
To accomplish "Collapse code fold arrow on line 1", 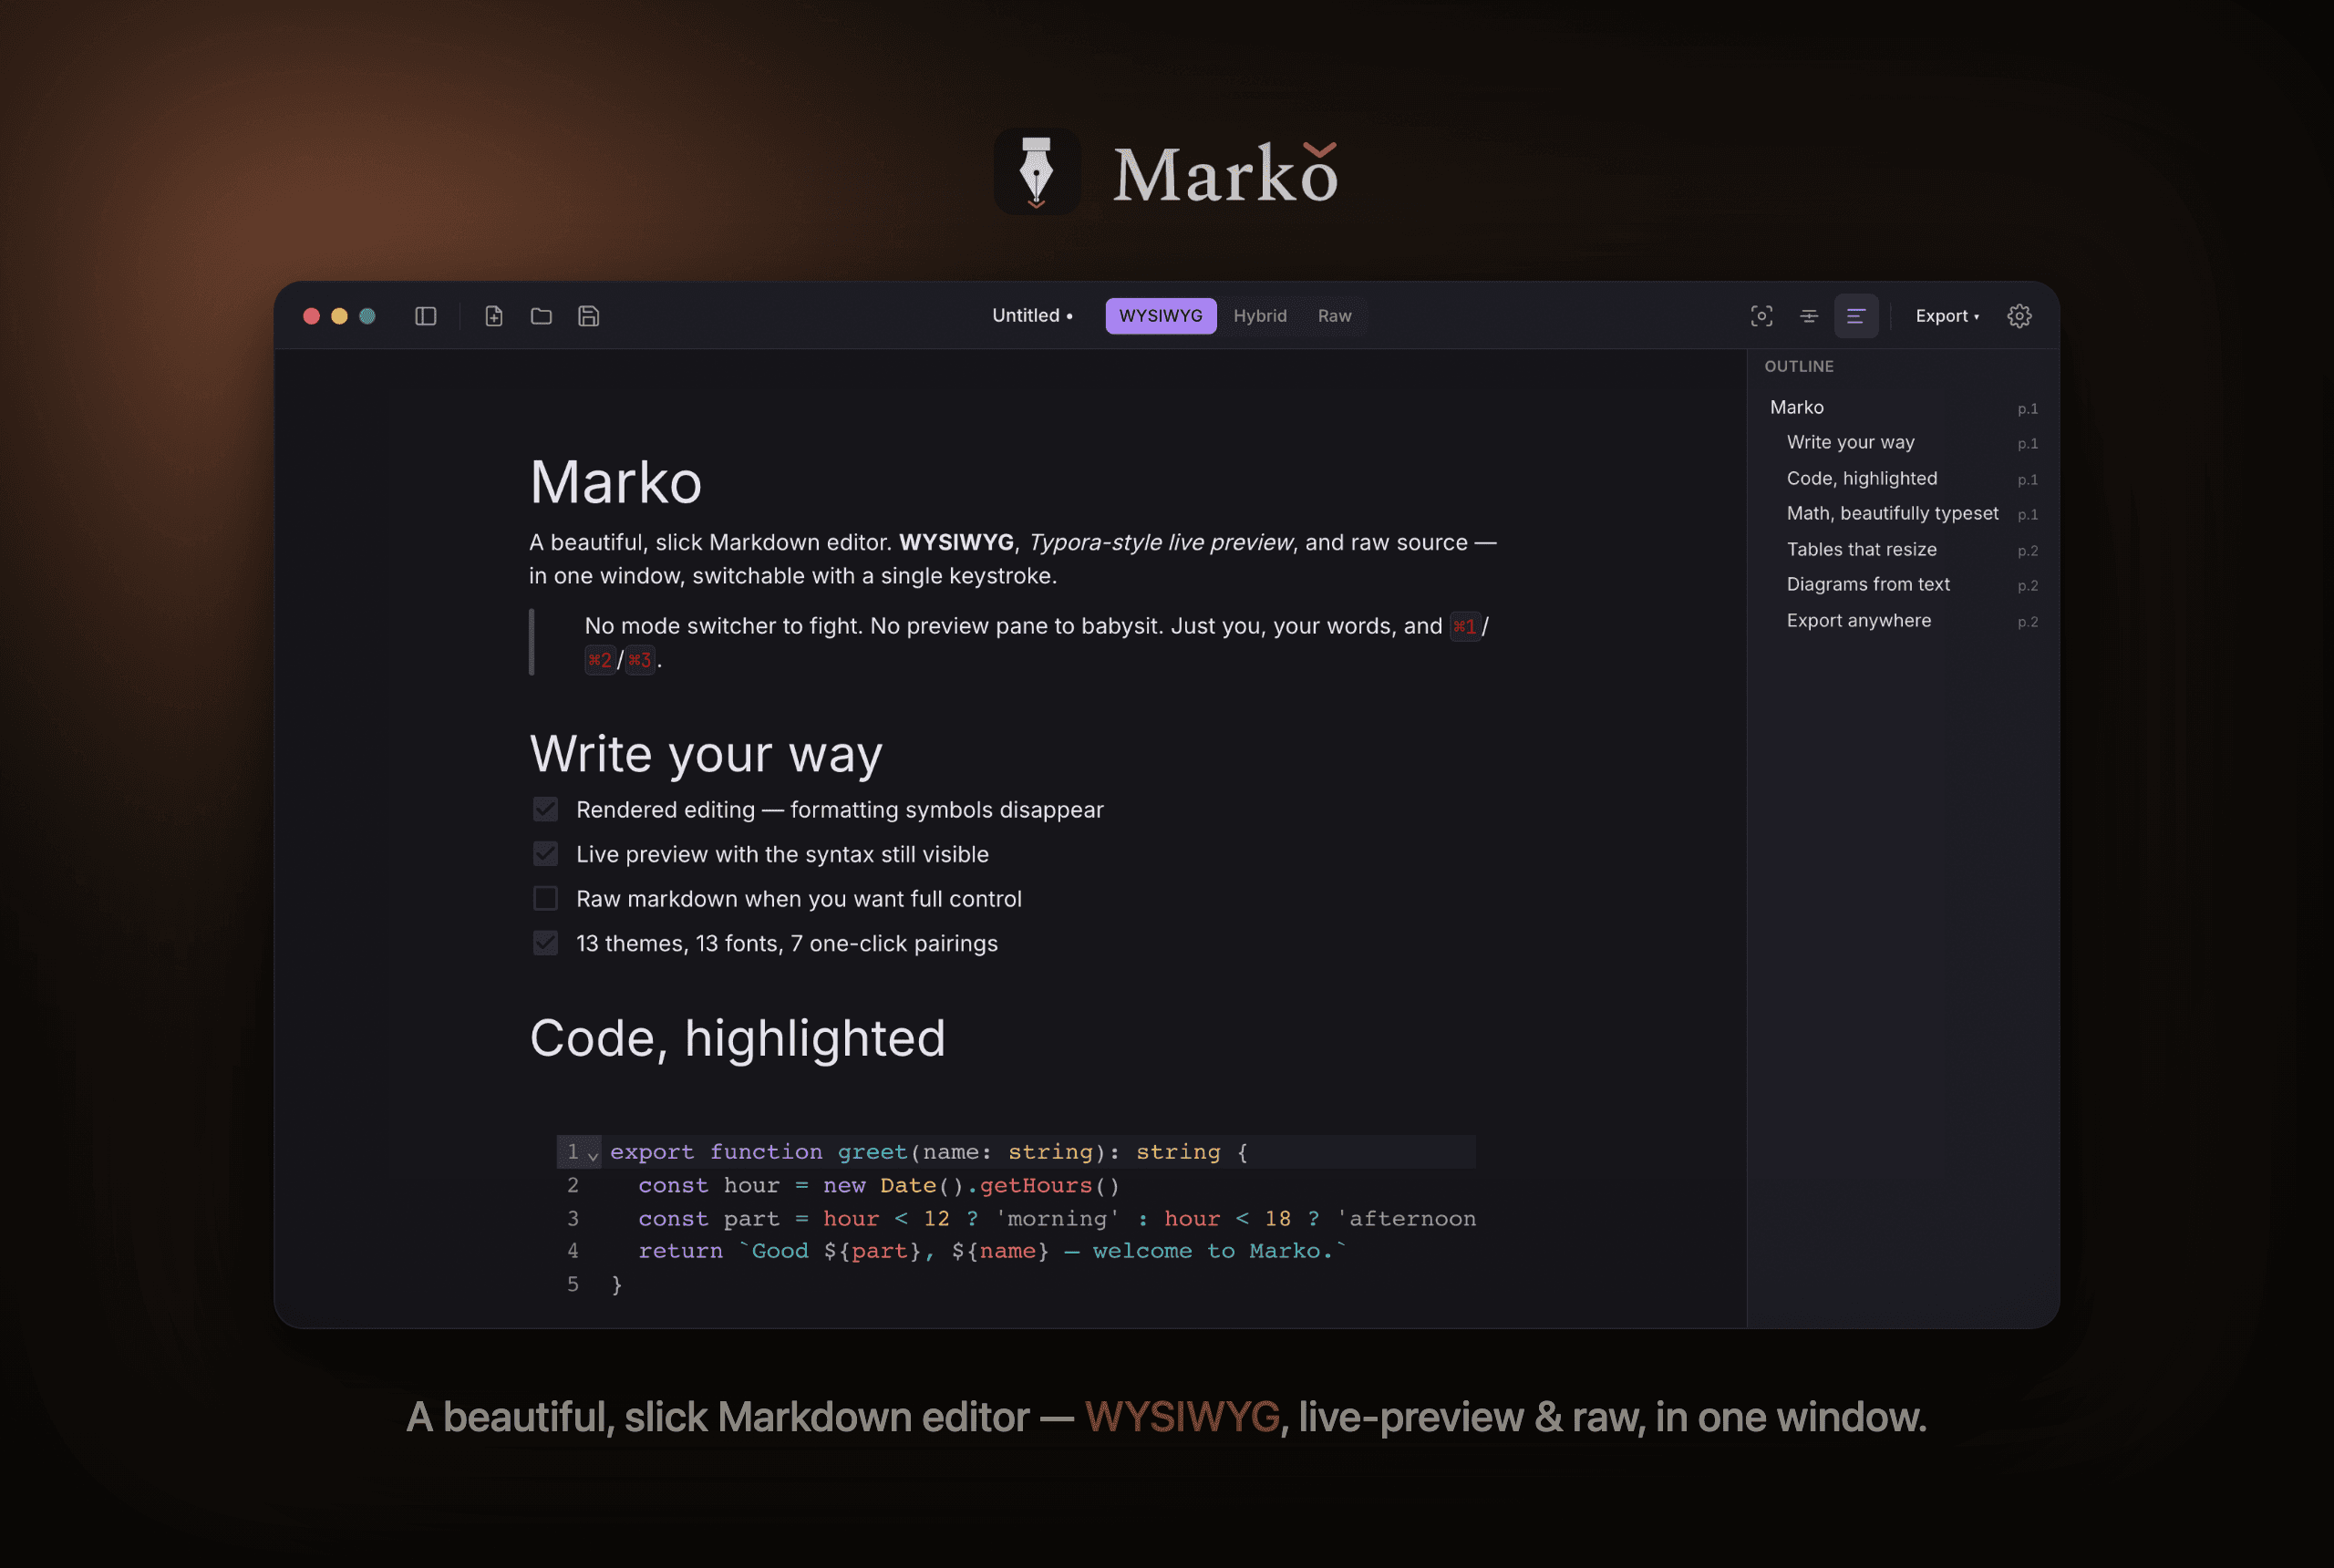I will pyautogui.click(x=593, y=1155).
